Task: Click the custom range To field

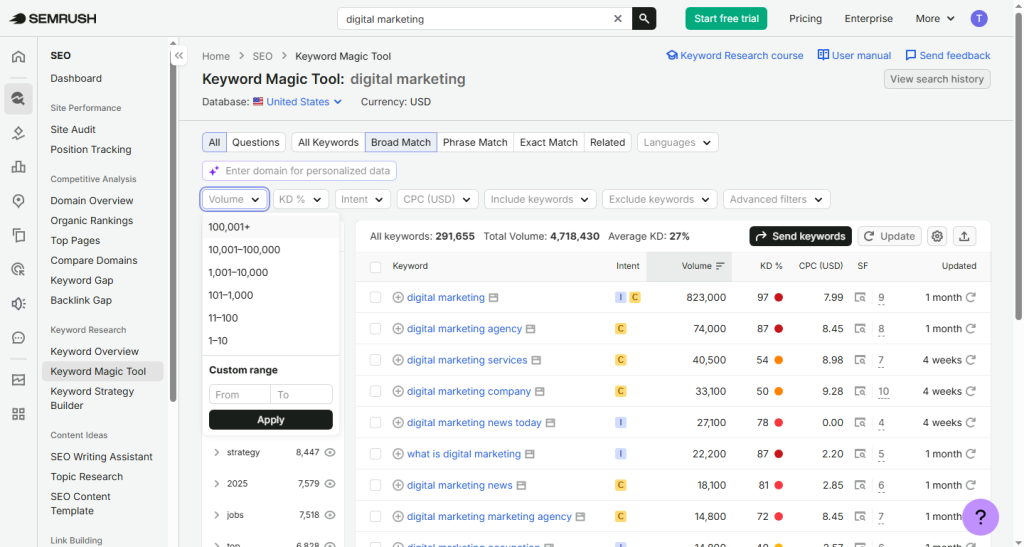Action: click(302, 394)
